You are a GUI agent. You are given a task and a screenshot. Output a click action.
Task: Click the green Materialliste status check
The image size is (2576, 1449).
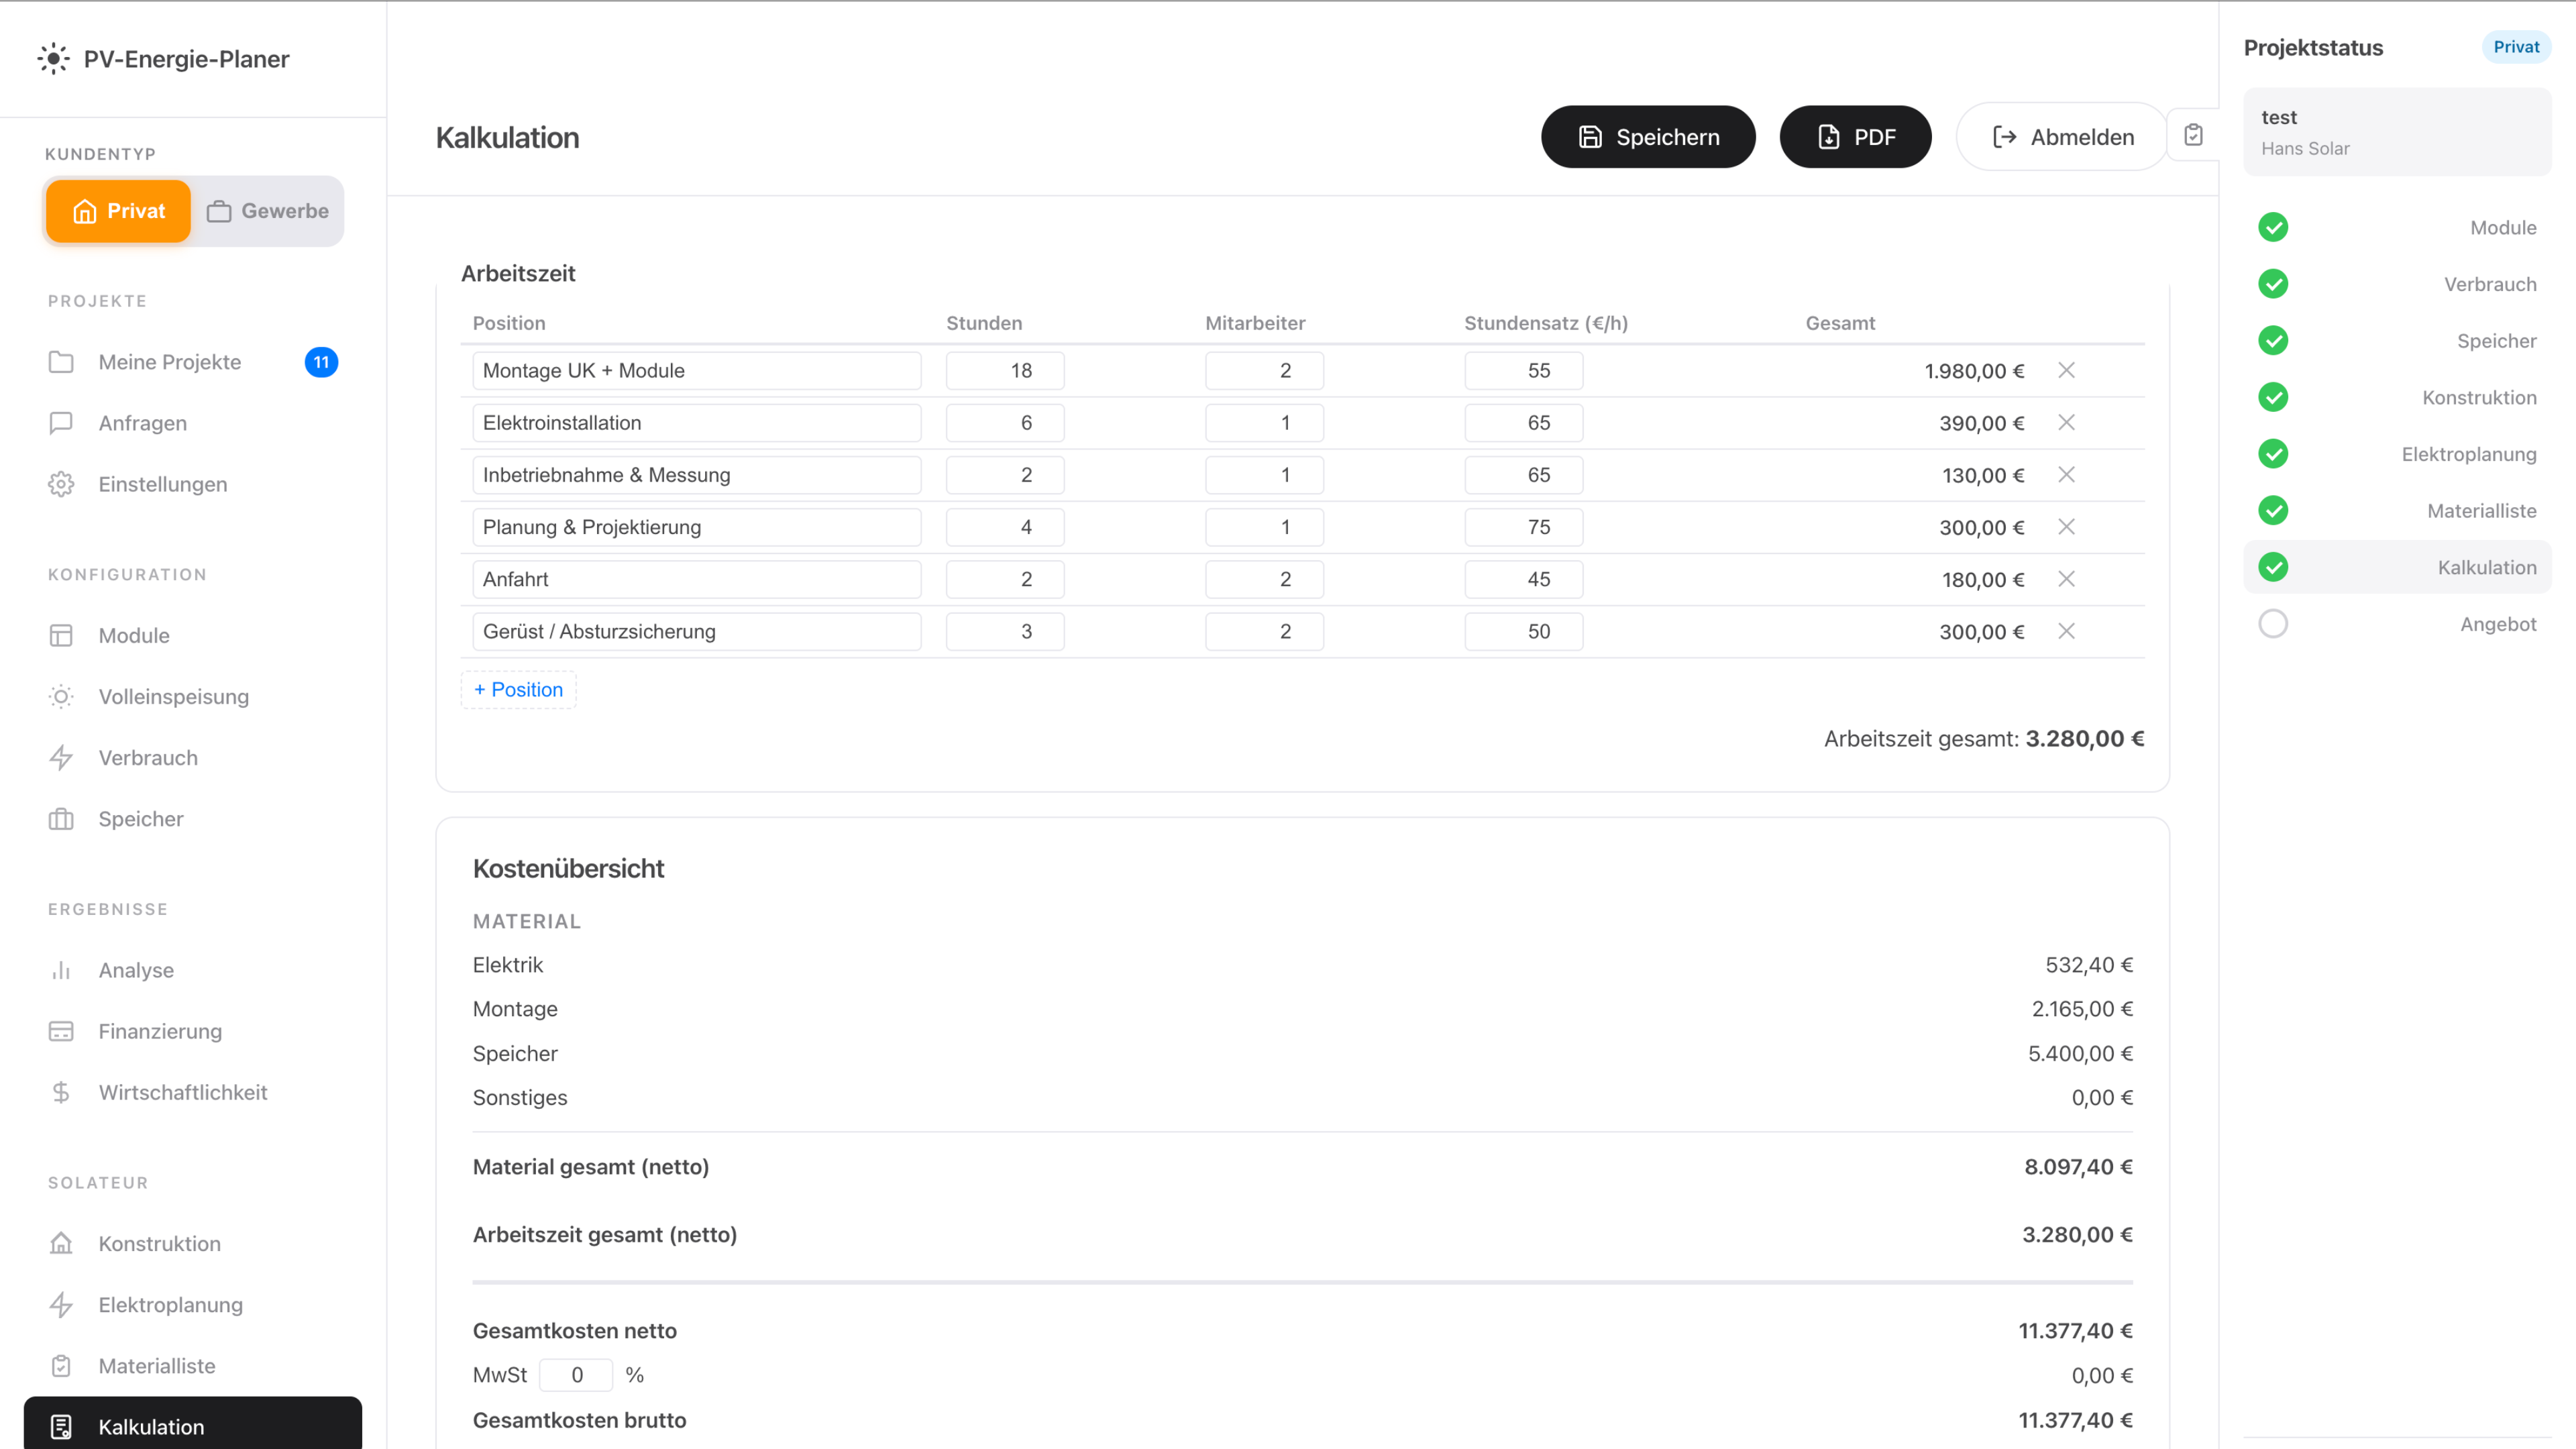[x=2273, y=511]
